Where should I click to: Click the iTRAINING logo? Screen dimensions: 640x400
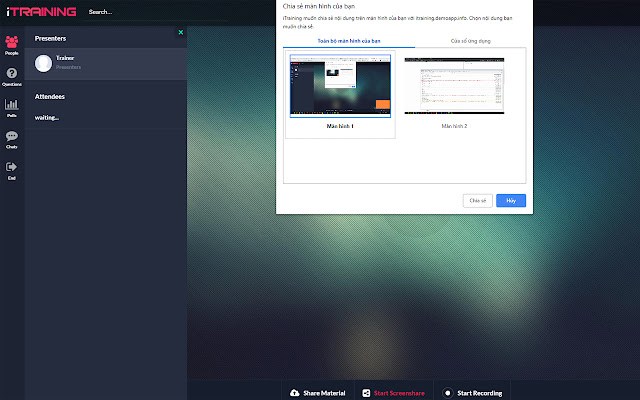click(x=41, y=12)
